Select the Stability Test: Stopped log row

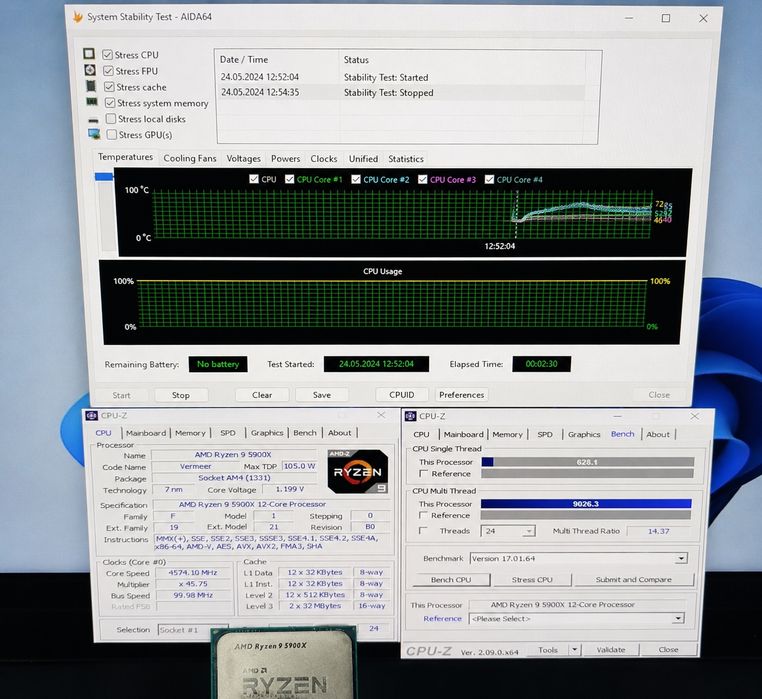pos(401,92)
